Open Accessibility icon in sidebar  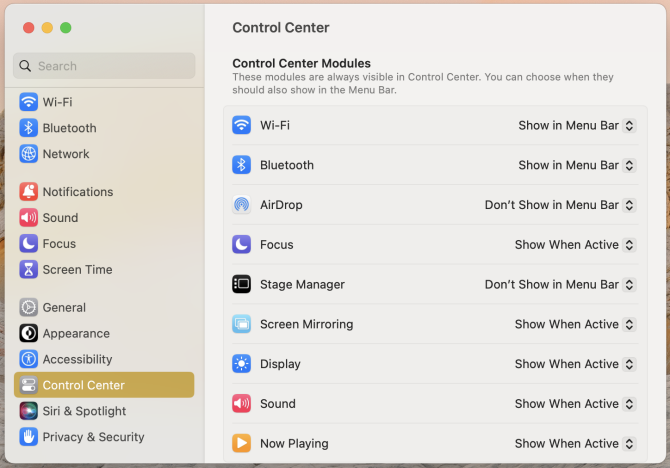(x=29, y=359)
